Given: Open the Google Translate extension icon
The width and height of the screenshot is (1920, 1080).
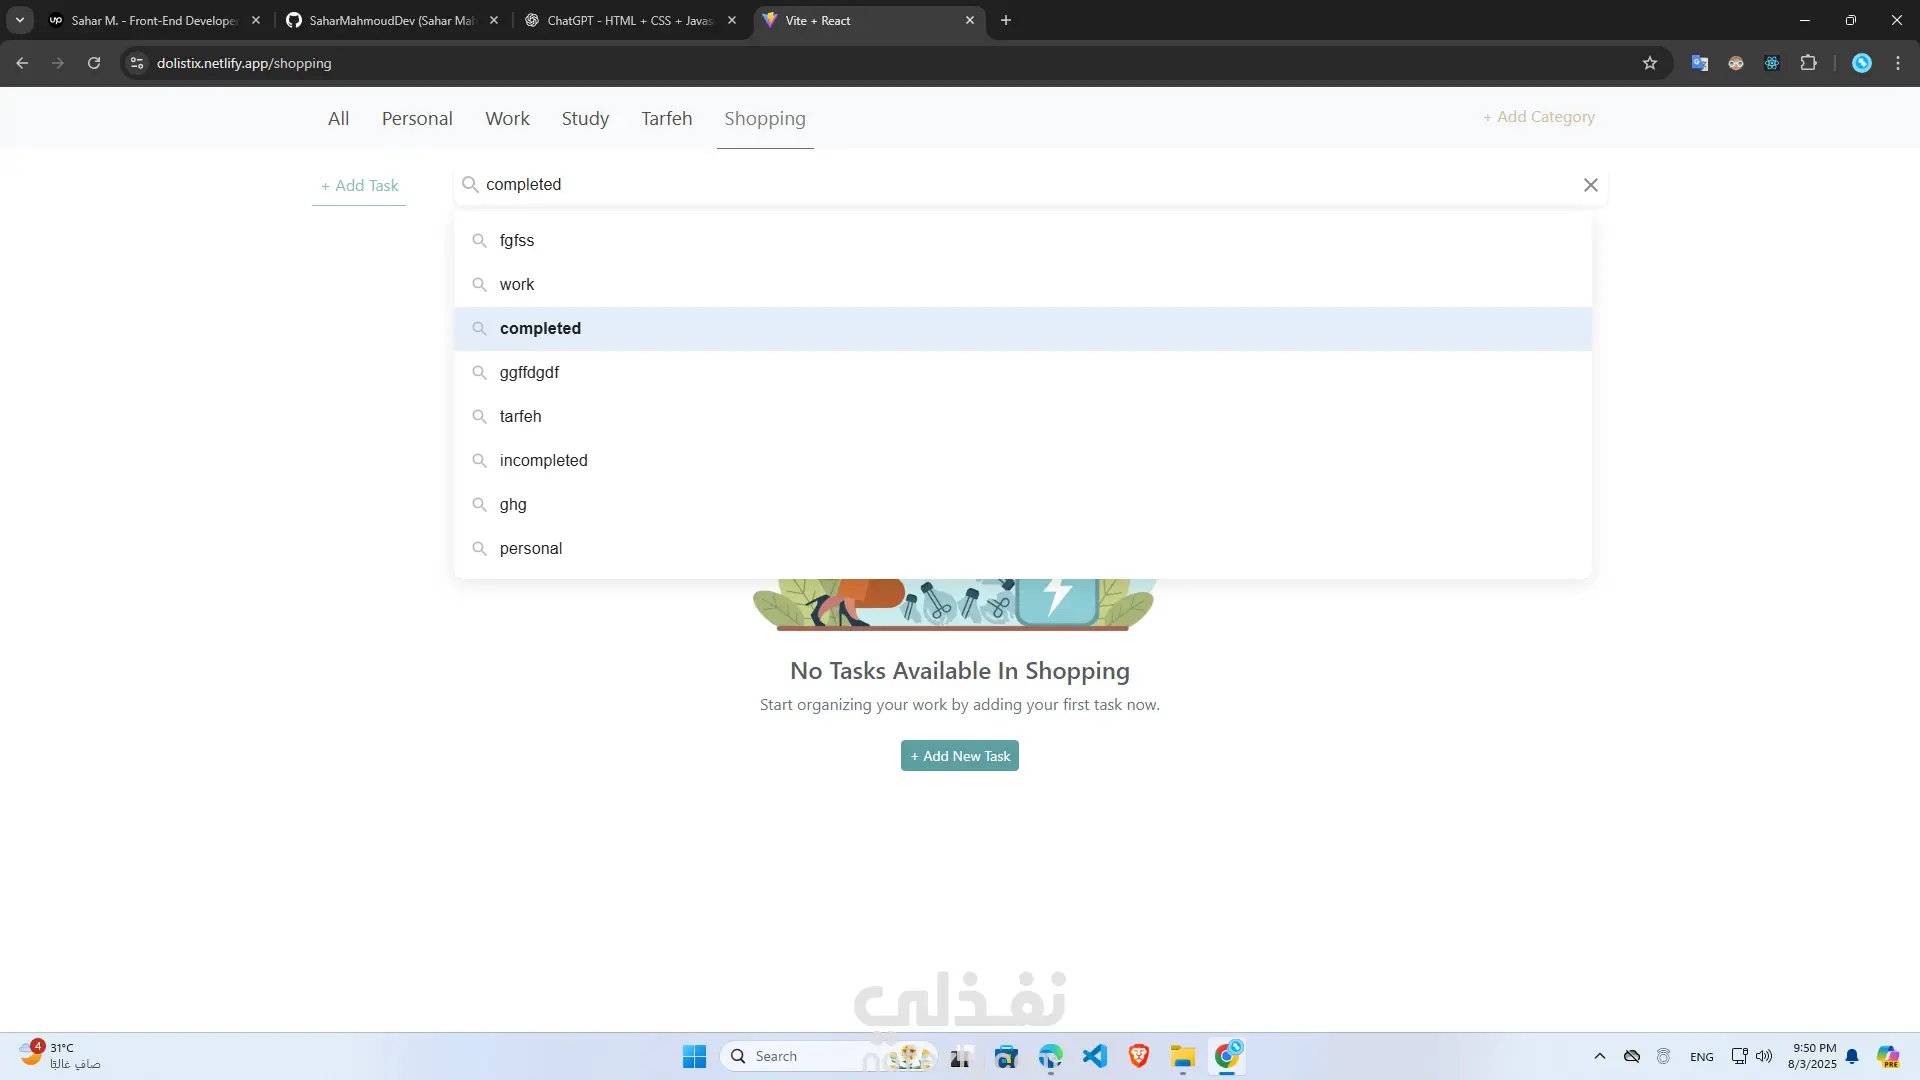Looking at the screenshot, I should coord(1700,63).
